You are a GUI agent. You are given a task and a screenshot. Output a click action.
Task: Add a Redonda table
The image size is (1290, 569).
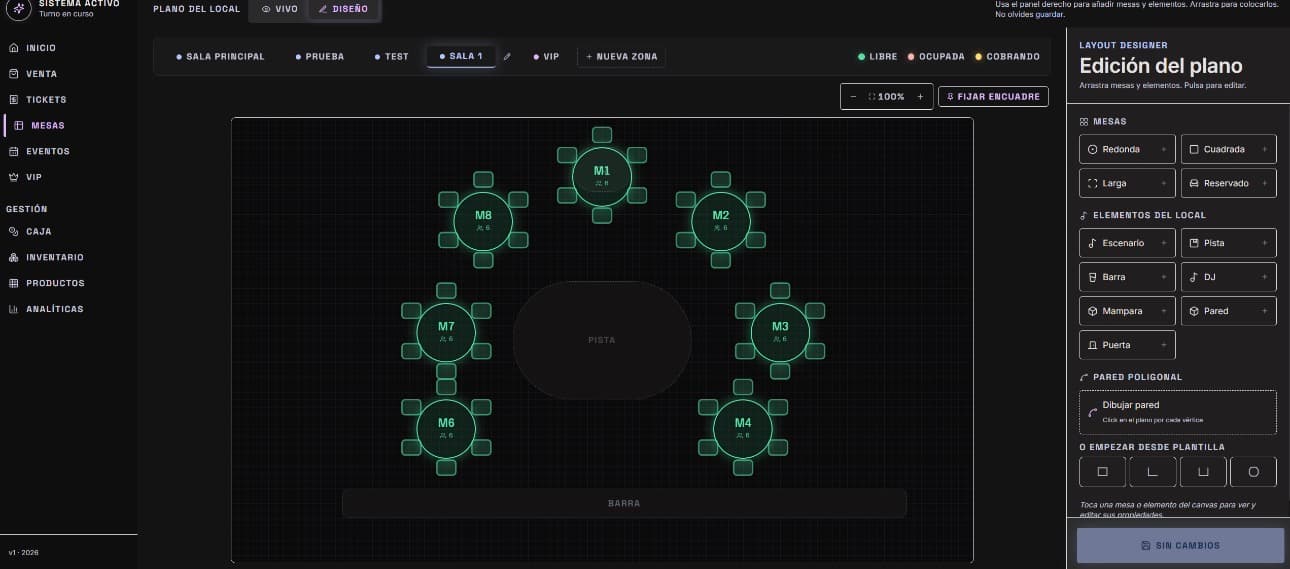1127,149
